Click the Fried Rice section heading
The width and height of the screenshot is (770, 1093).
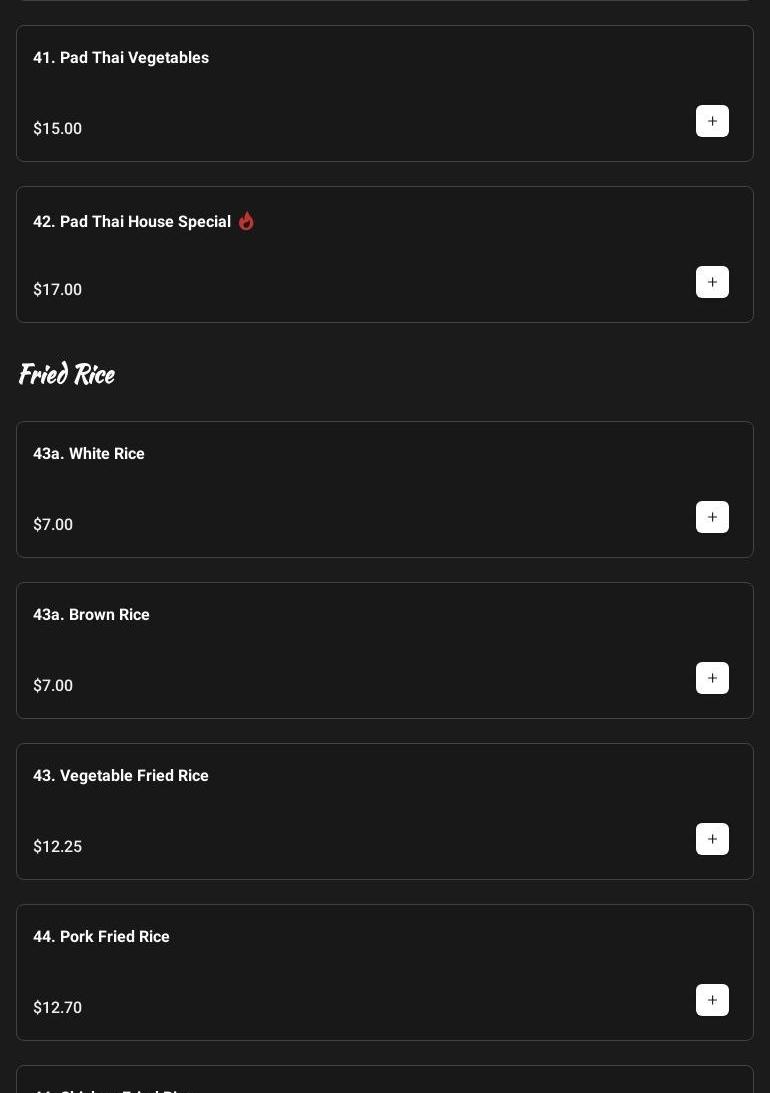click(67, 374)
